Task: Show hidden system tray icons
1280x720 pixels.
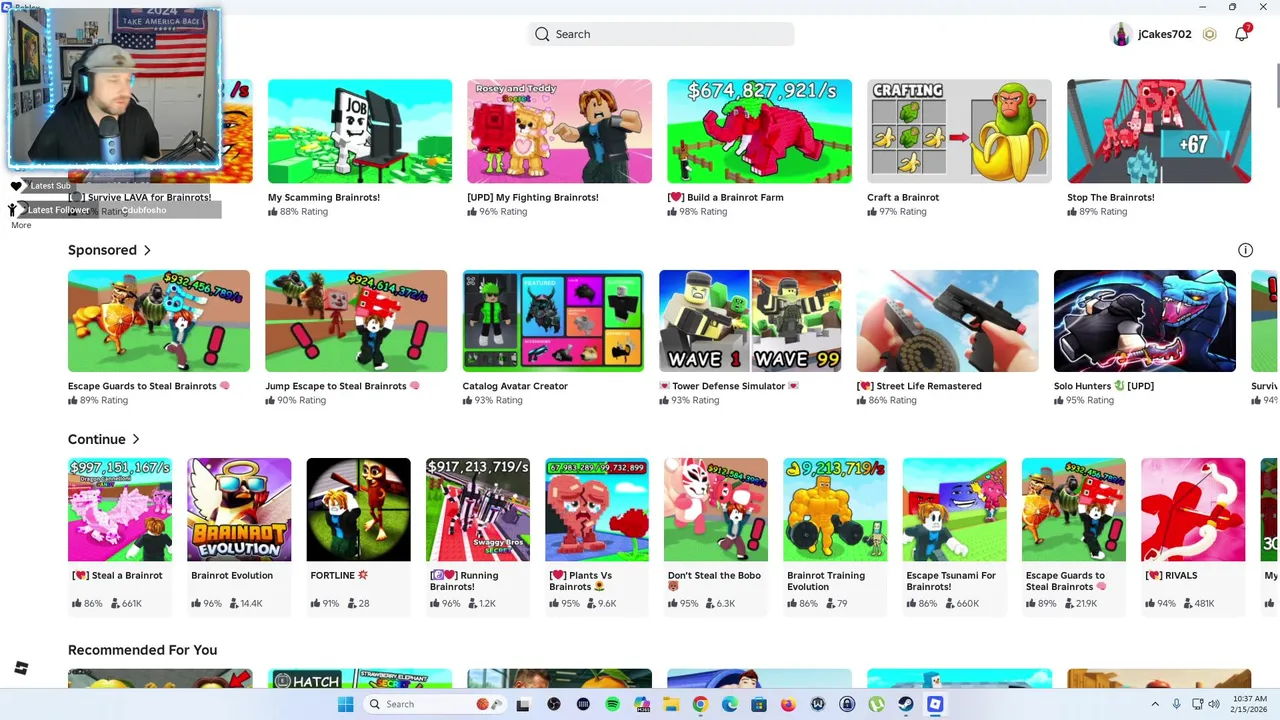Action: coord(1154,704)
